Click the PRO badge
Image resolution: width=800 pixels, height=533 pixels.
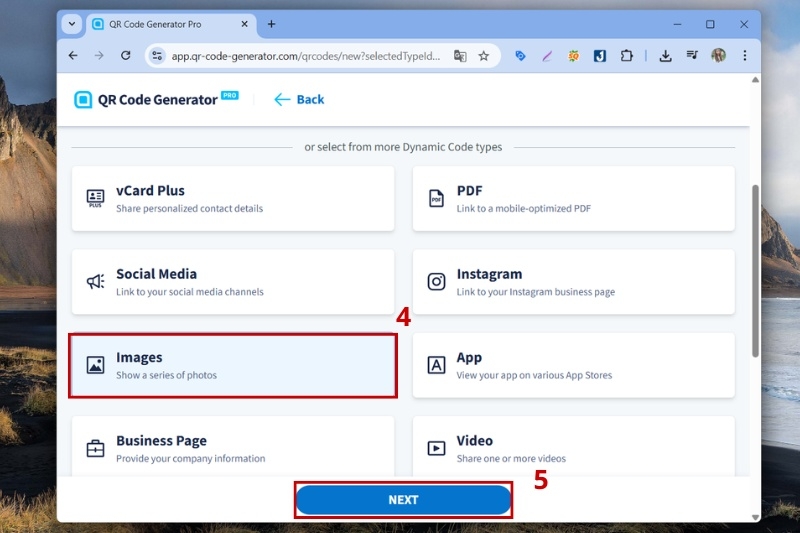click(230, 95)
